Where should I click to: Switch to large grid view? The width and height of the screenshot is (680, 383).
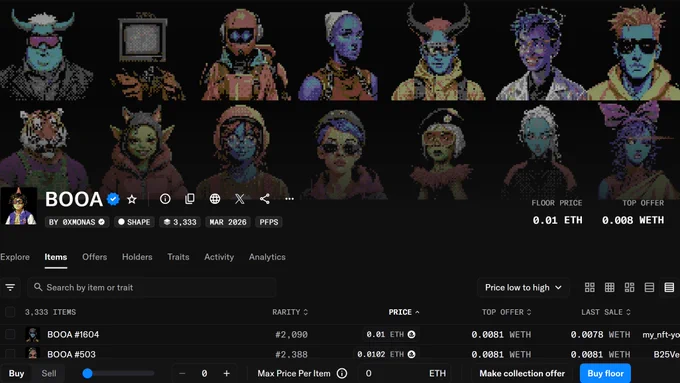click(589, 287)
